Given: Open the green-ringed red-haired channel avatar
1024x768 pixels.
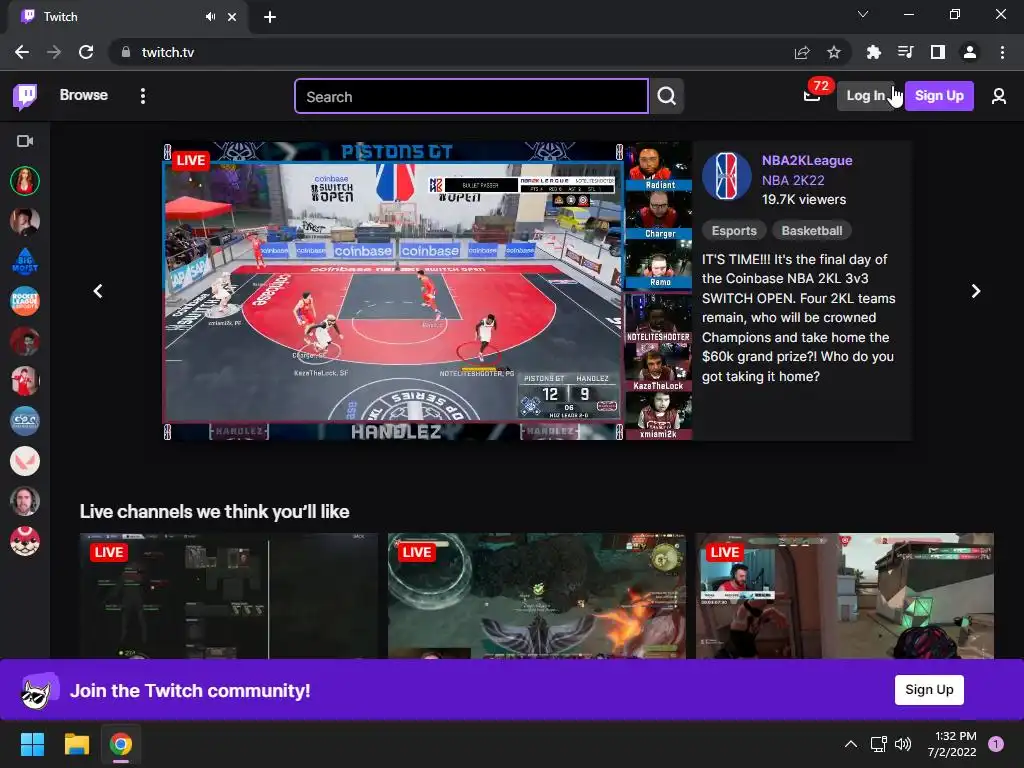Looking at the screenshot, I should point(25,181).
